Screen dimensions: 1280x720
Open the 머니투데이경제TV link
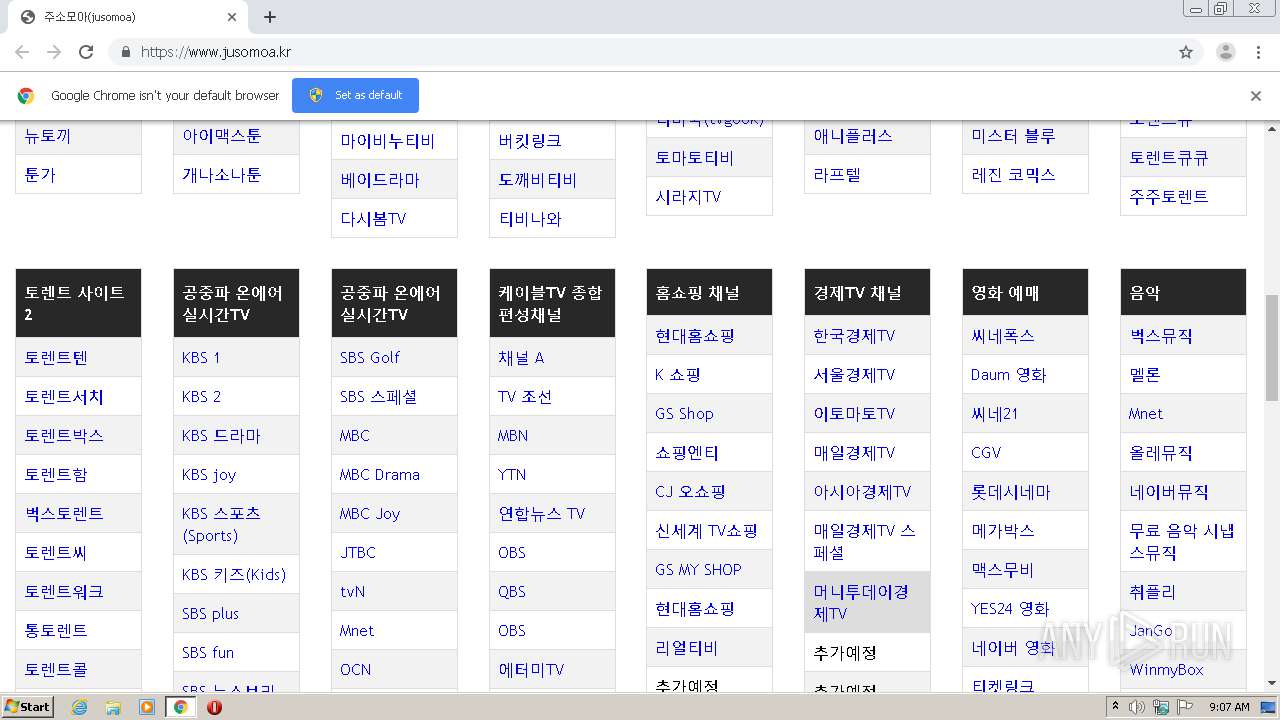point(861,602)
